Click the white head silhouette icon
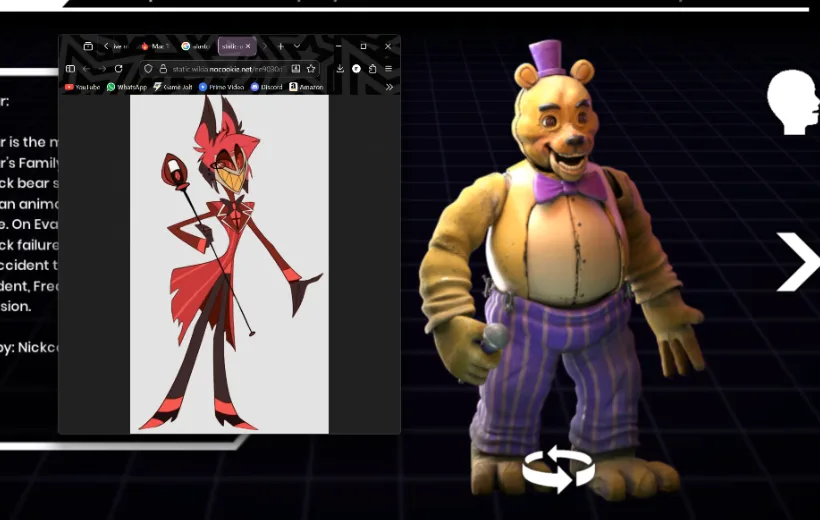The image size is (820, 520). point(793,103)
